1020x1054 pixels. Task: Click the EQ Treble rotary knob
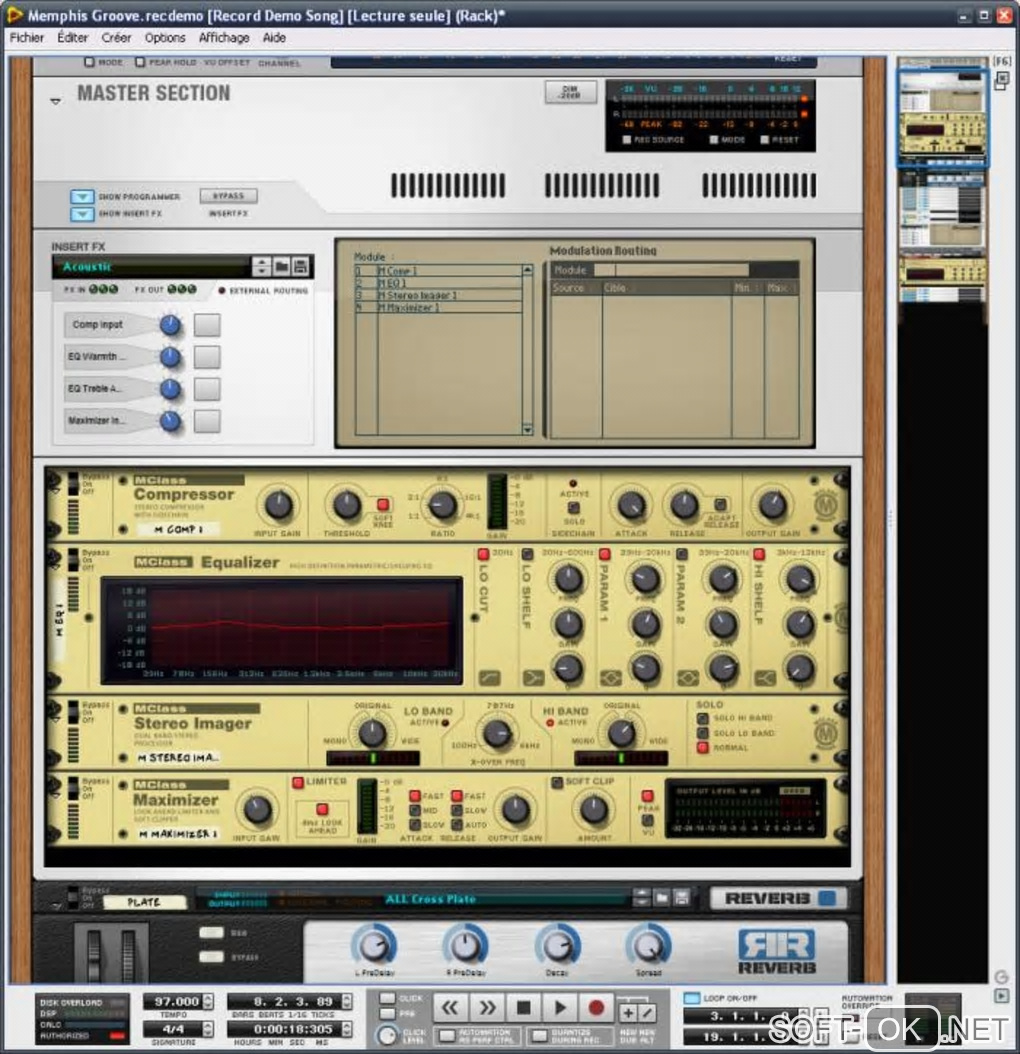171,389
